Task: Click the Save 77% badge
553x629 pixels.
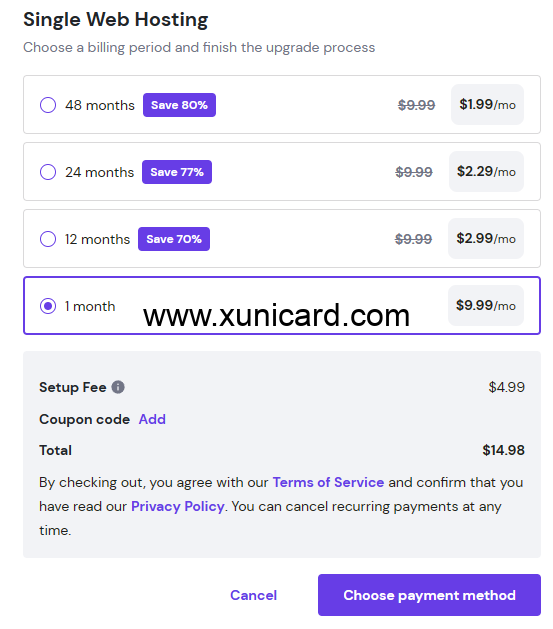Action: click(177, 172)
